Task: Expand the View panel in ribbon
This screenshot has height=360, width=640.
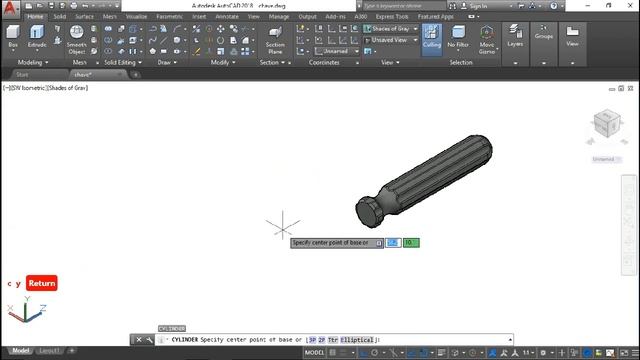Action: pos(390,62)
